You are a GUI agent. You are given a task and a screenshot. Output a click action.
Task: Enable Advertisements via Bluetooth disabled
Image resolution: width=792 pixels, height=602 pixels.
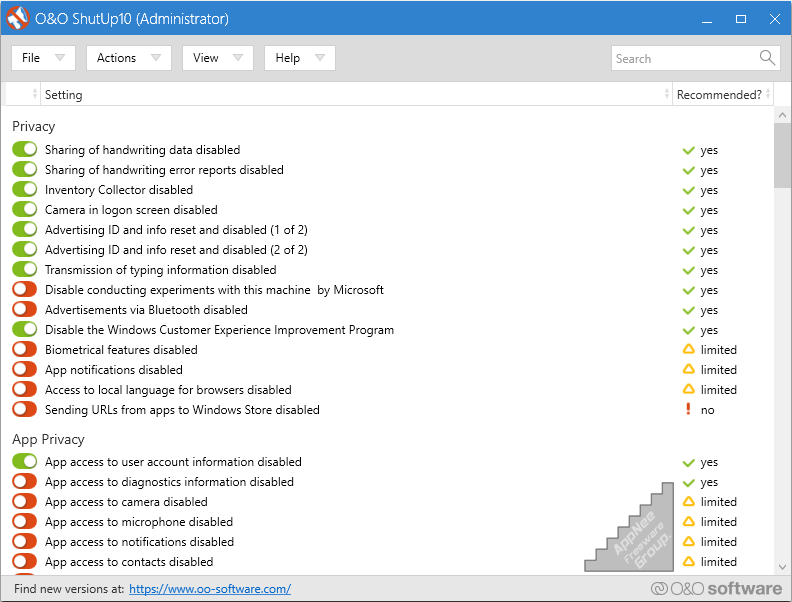25,309
